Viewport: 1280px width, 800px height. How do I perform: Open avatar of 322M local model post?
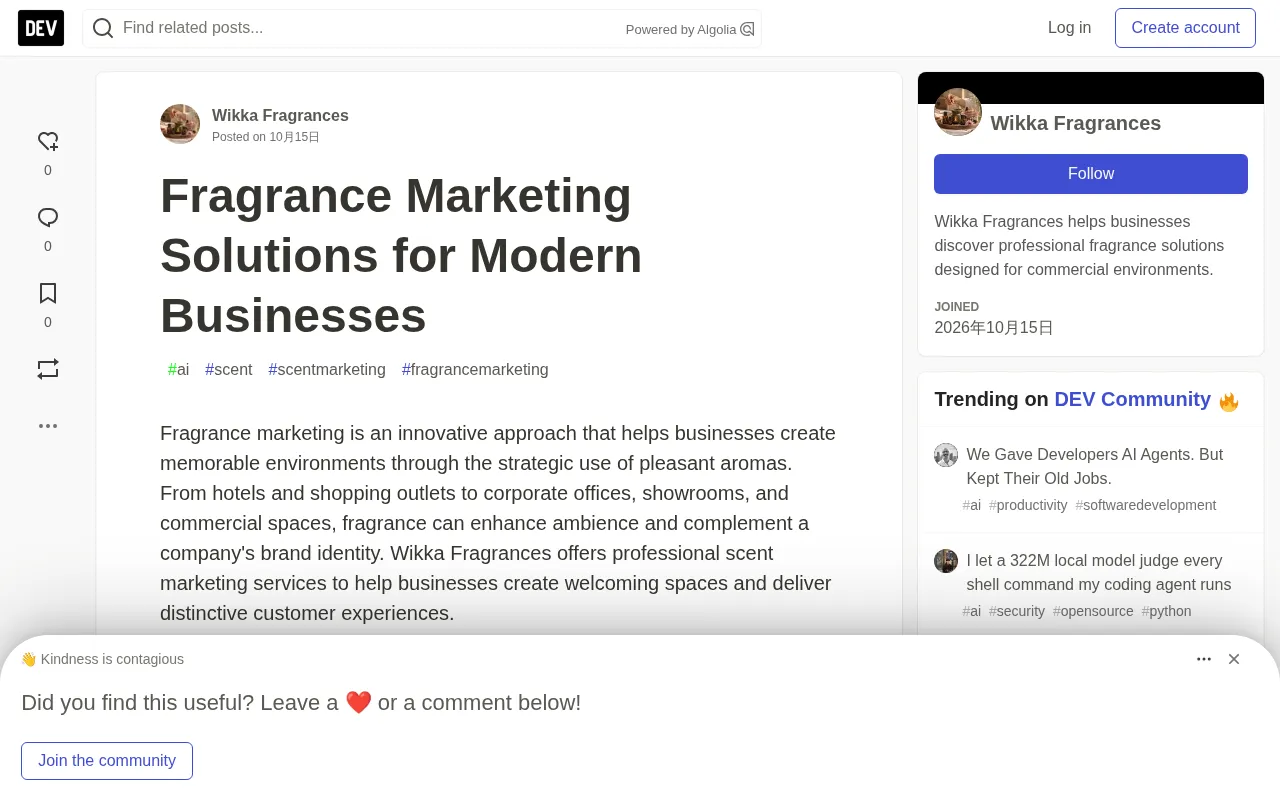tap(946, 561)
